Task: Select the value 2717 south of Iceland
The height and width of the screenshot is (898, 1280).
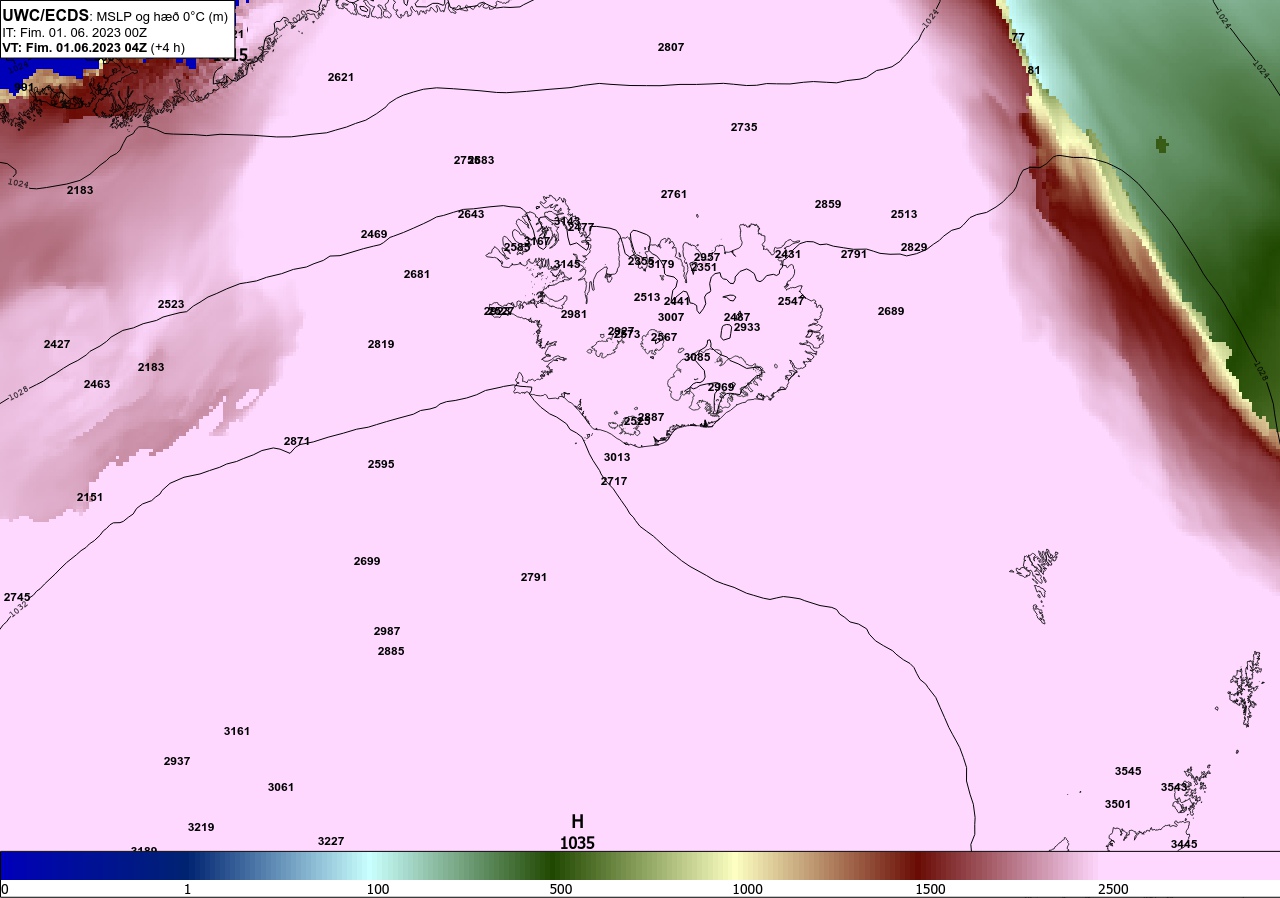Action: point(614,481)
